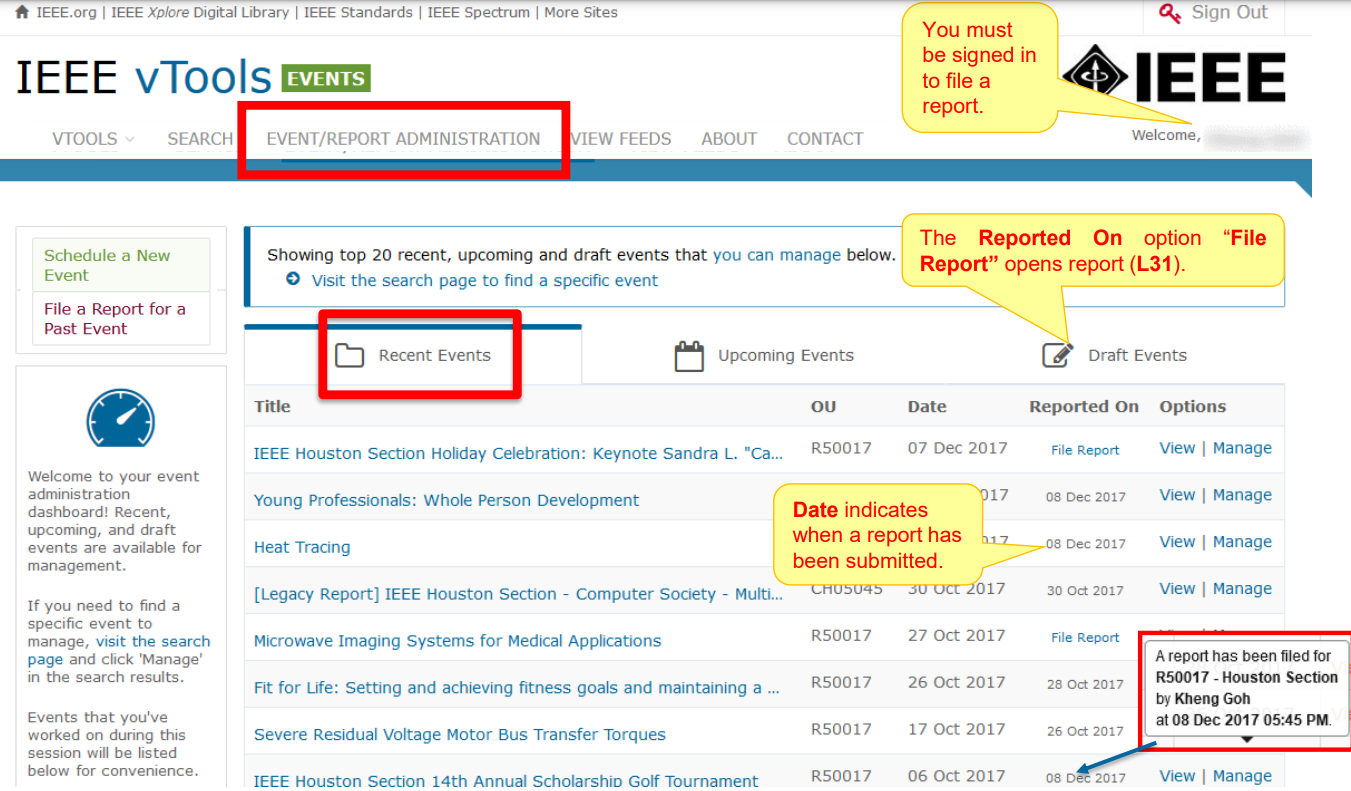Click Schedule a New Event
The width and height of the screenshot is (1351, 791).
coord(107,264)
